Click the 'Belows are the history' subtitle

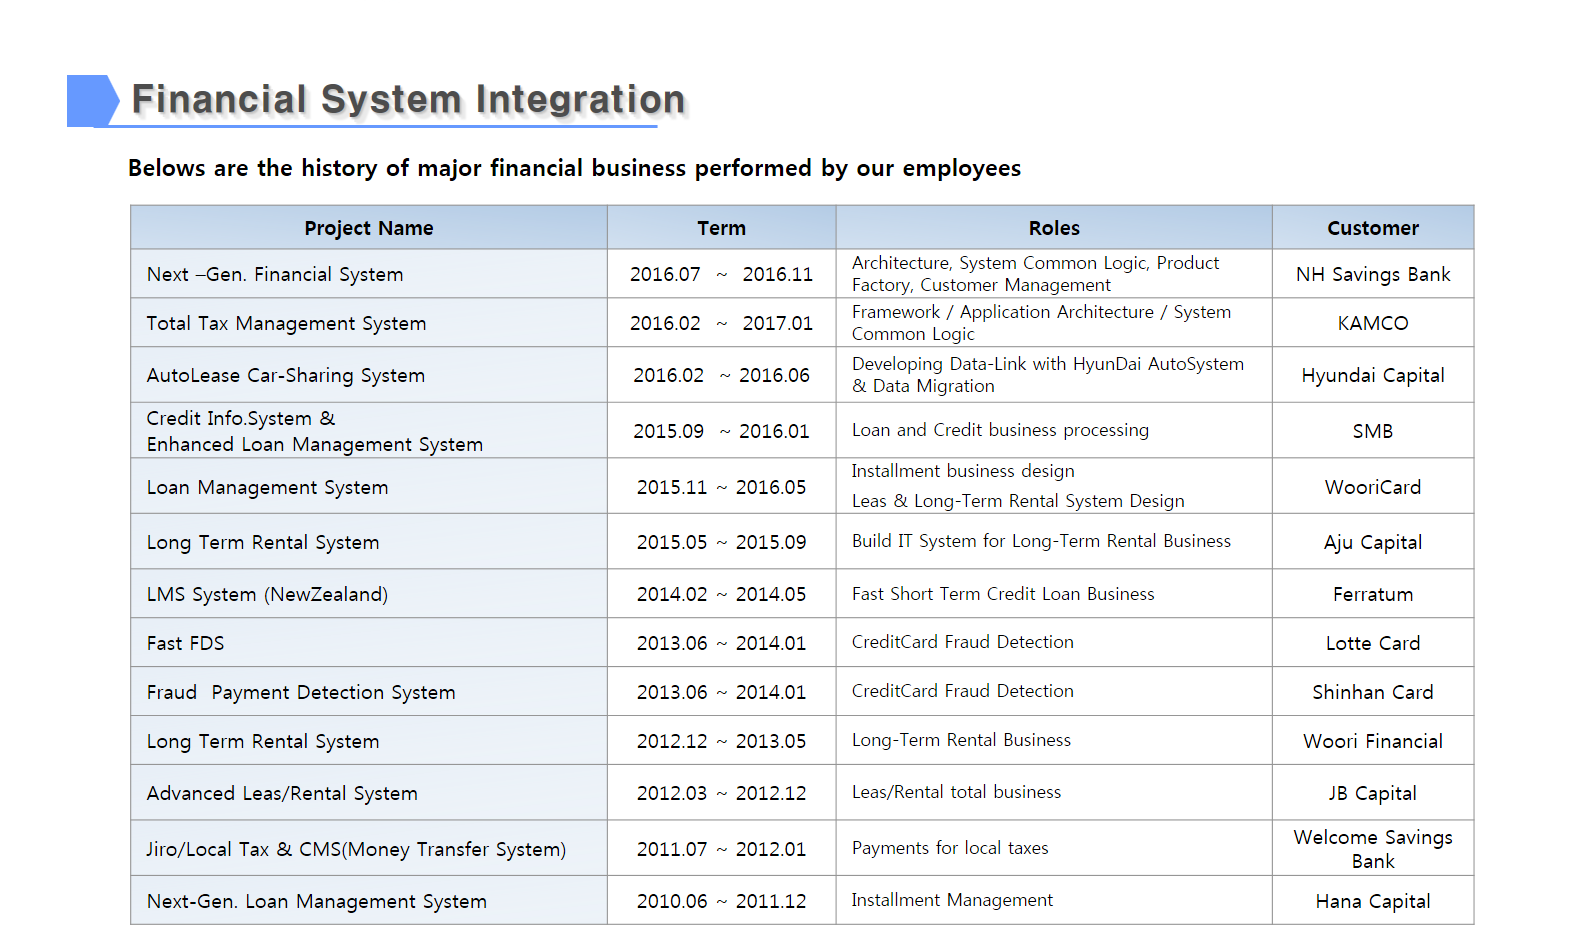575,168
